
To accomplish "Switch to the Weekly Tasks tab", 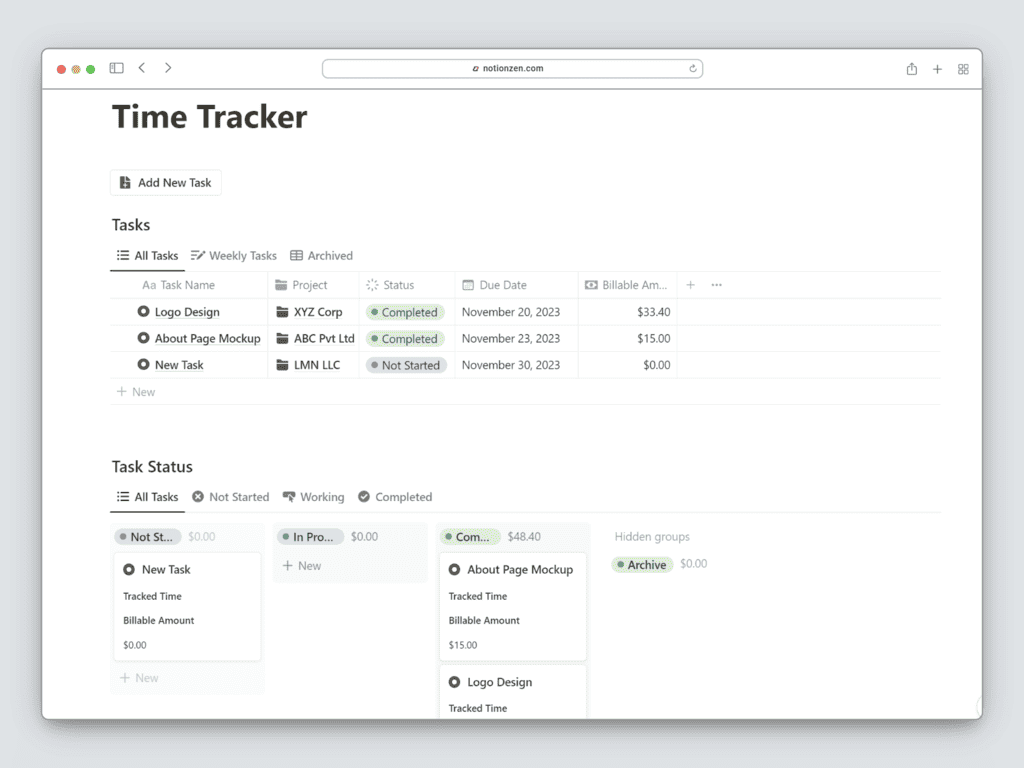I will coord(233,255).
